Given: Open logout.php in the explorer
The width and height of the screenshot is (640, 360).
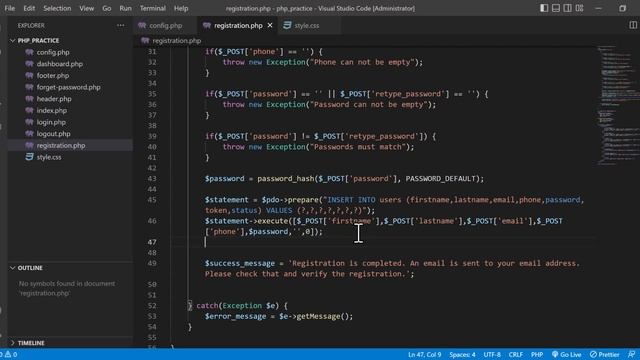Looking at the screenshot, I should (x=53, y=133).
